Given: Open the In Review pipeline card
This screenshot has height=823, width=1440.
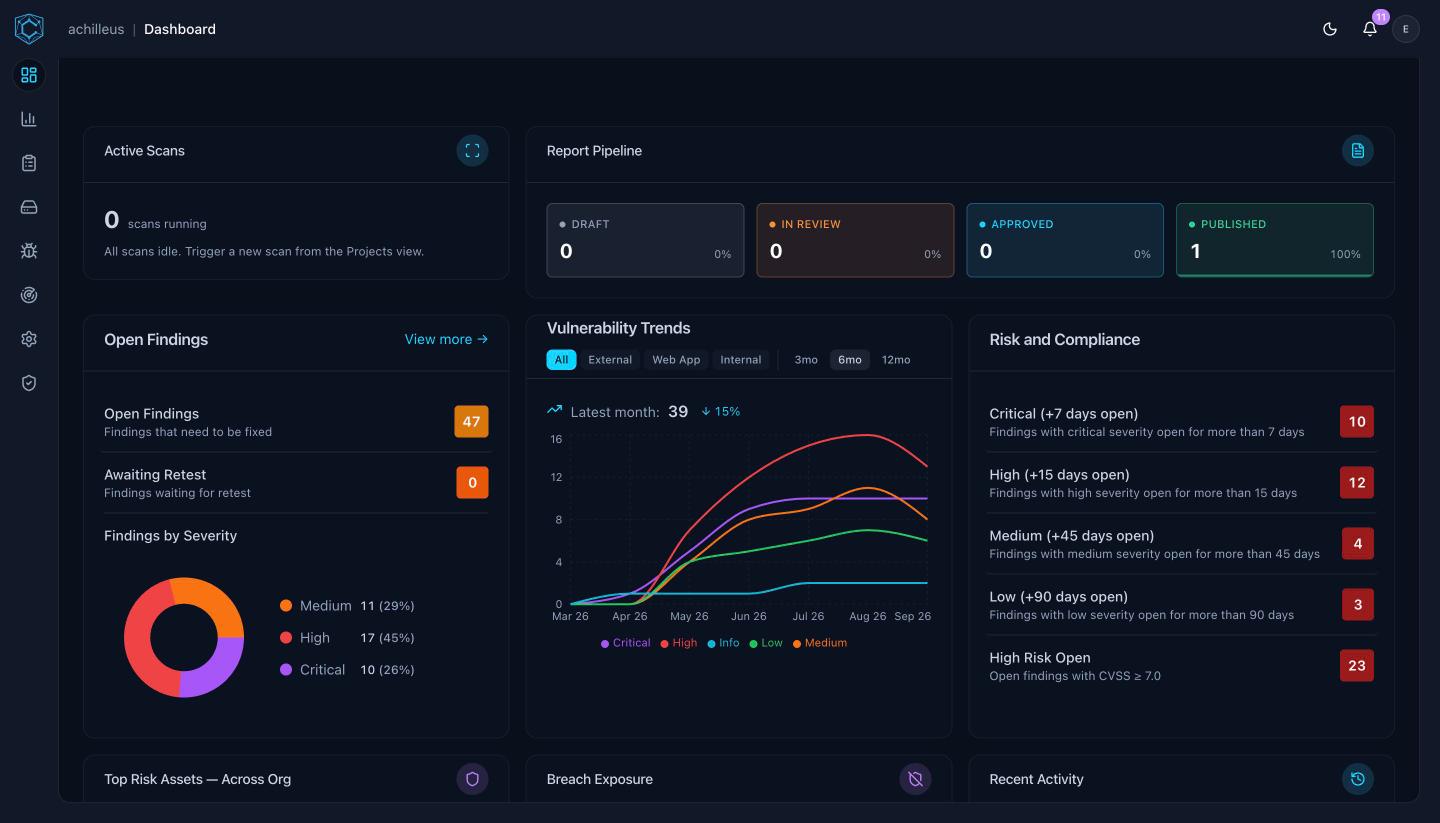Looking at the screenshot, I should tap(855, 240).
